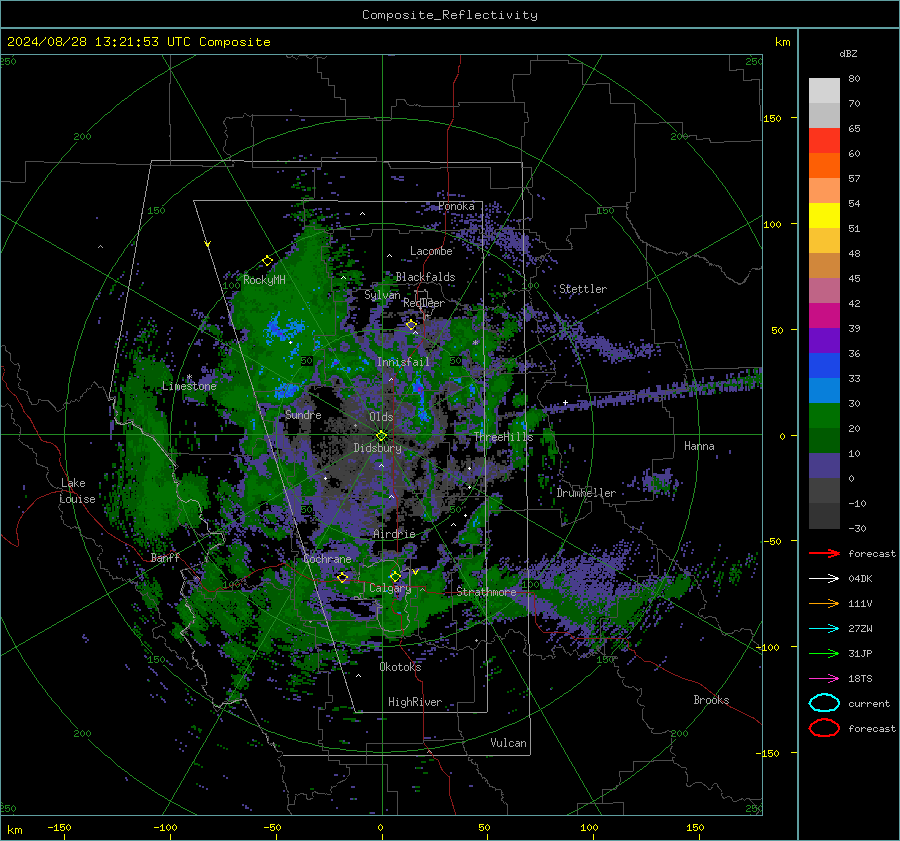Viewport: 900px width, 841px height.
Task: Click the 80 value on dBZ scale
Action: pyautogui.click(x=854, y=78)
